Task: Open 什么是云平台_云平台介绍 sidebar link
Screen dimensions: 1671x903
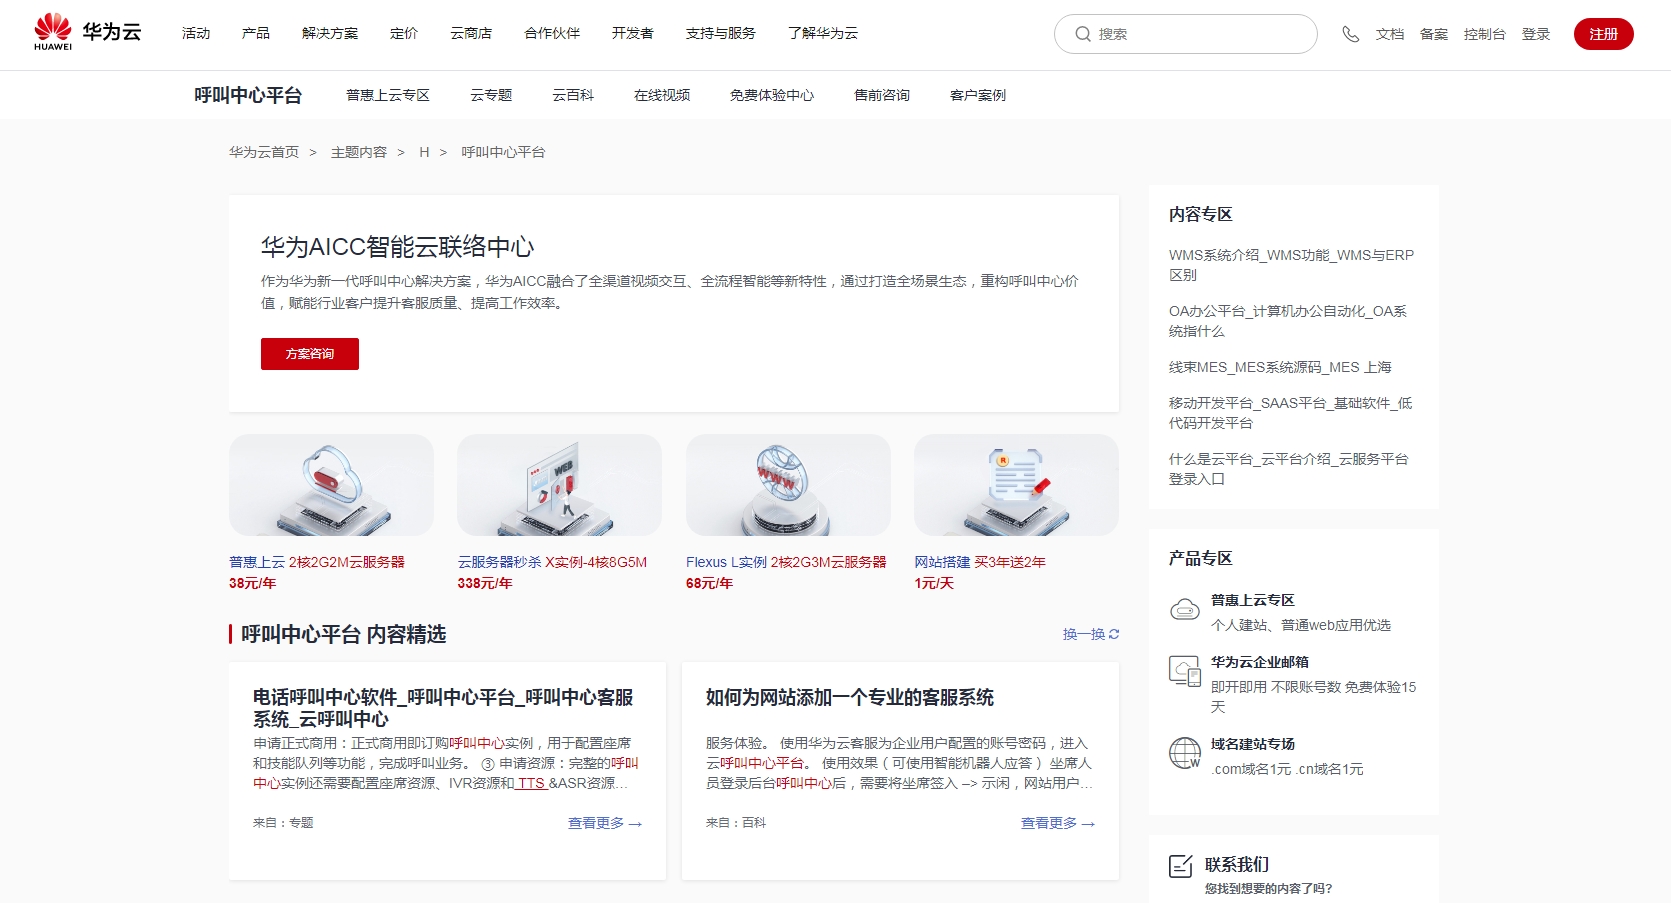Action: click(1289, 469)
